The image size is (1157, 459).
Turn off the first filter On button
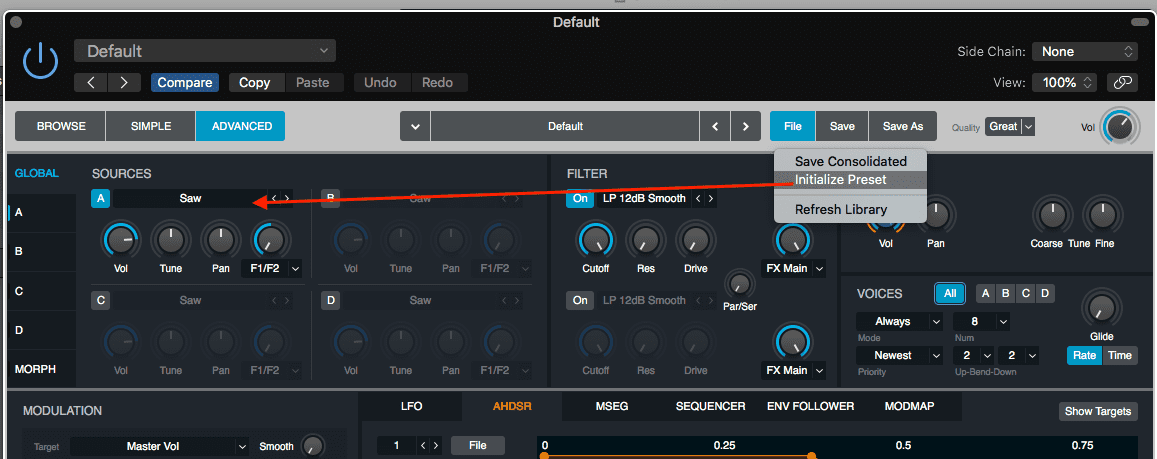click(580, 198)
